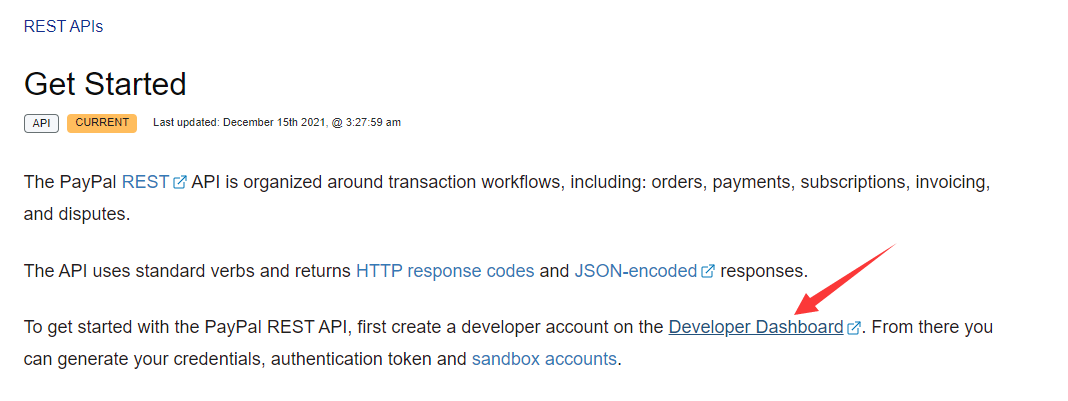Viewport: 1068px width, 401px height.
Task: Open the REST link in first paragraph
Action: click(146, 183)
